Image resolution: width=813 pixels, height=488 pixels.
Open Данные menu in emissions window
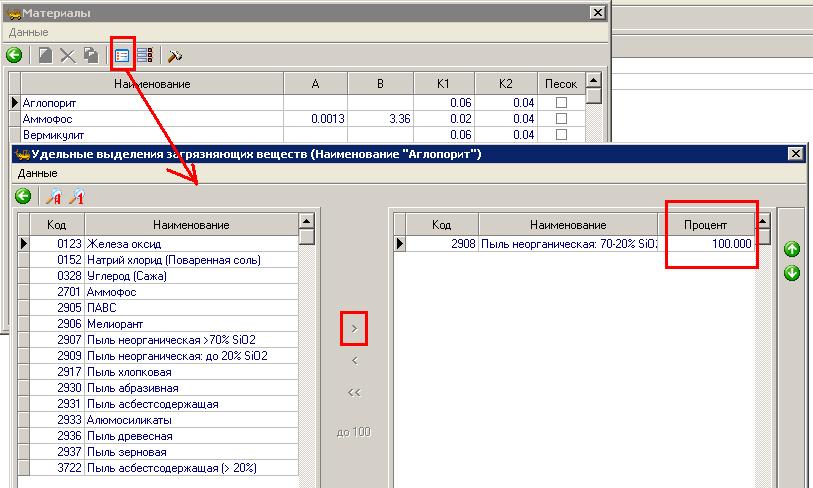click(38, 173)
